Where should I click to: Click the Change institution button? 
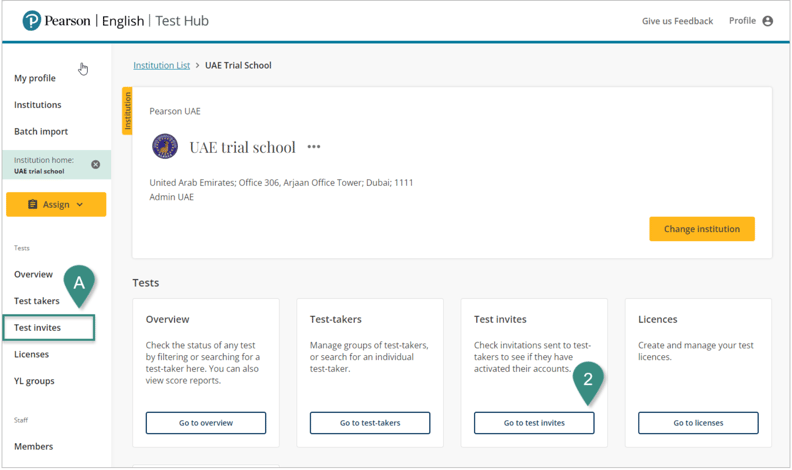[702, 229]
